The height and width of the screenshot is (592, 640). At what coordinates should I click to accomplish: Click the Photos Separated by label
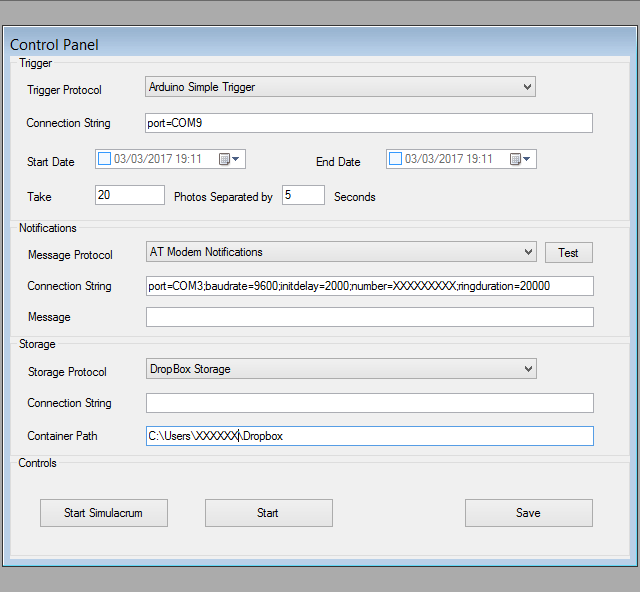click(x=223, y=197)
